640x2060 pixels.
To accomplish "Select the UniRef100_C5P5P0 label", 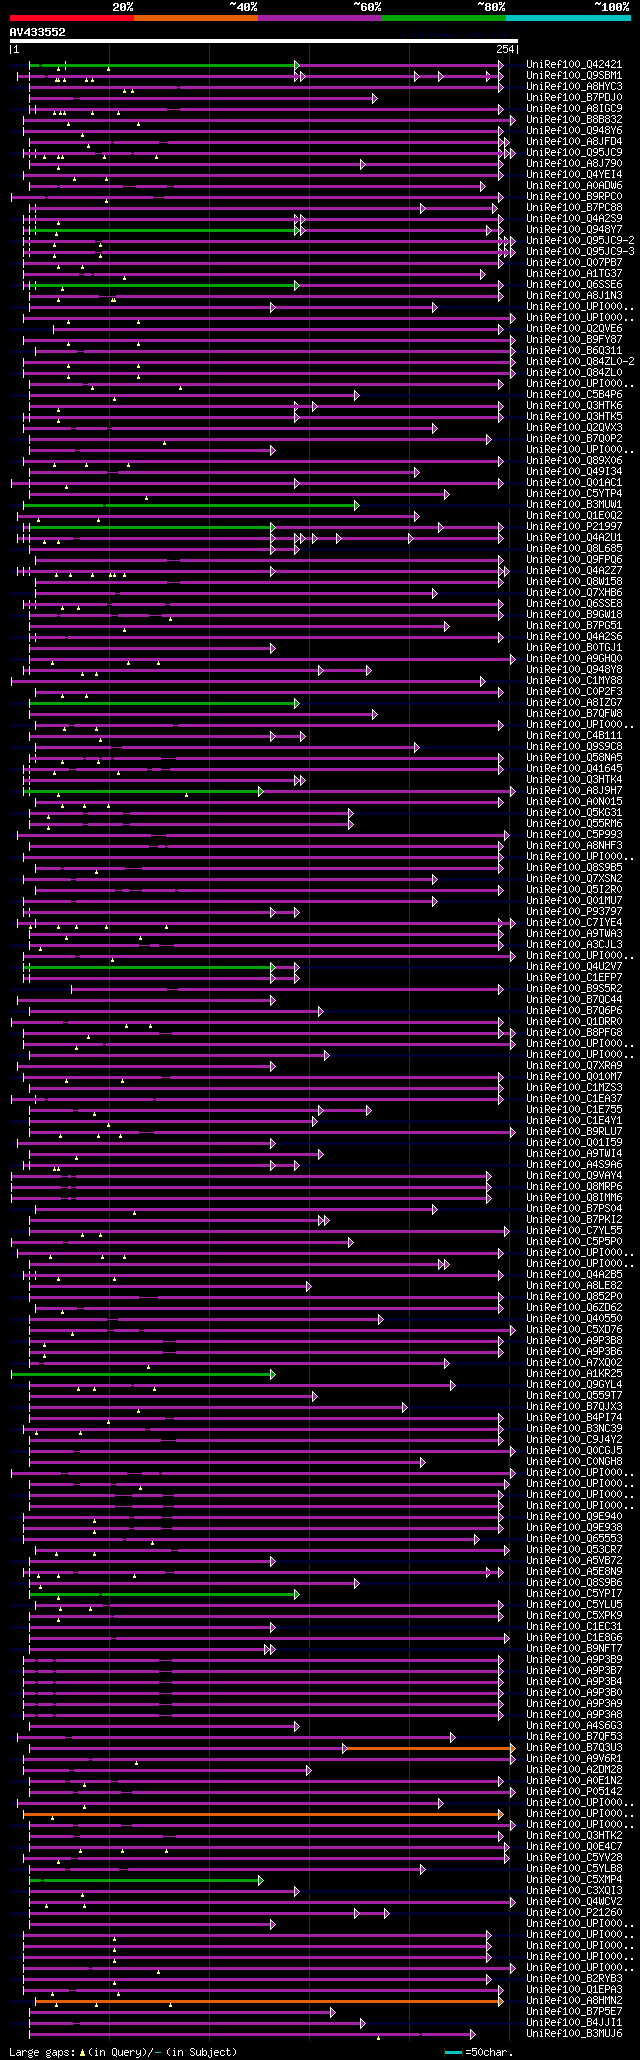I will pyautogui.click(x=574, y=1241).
